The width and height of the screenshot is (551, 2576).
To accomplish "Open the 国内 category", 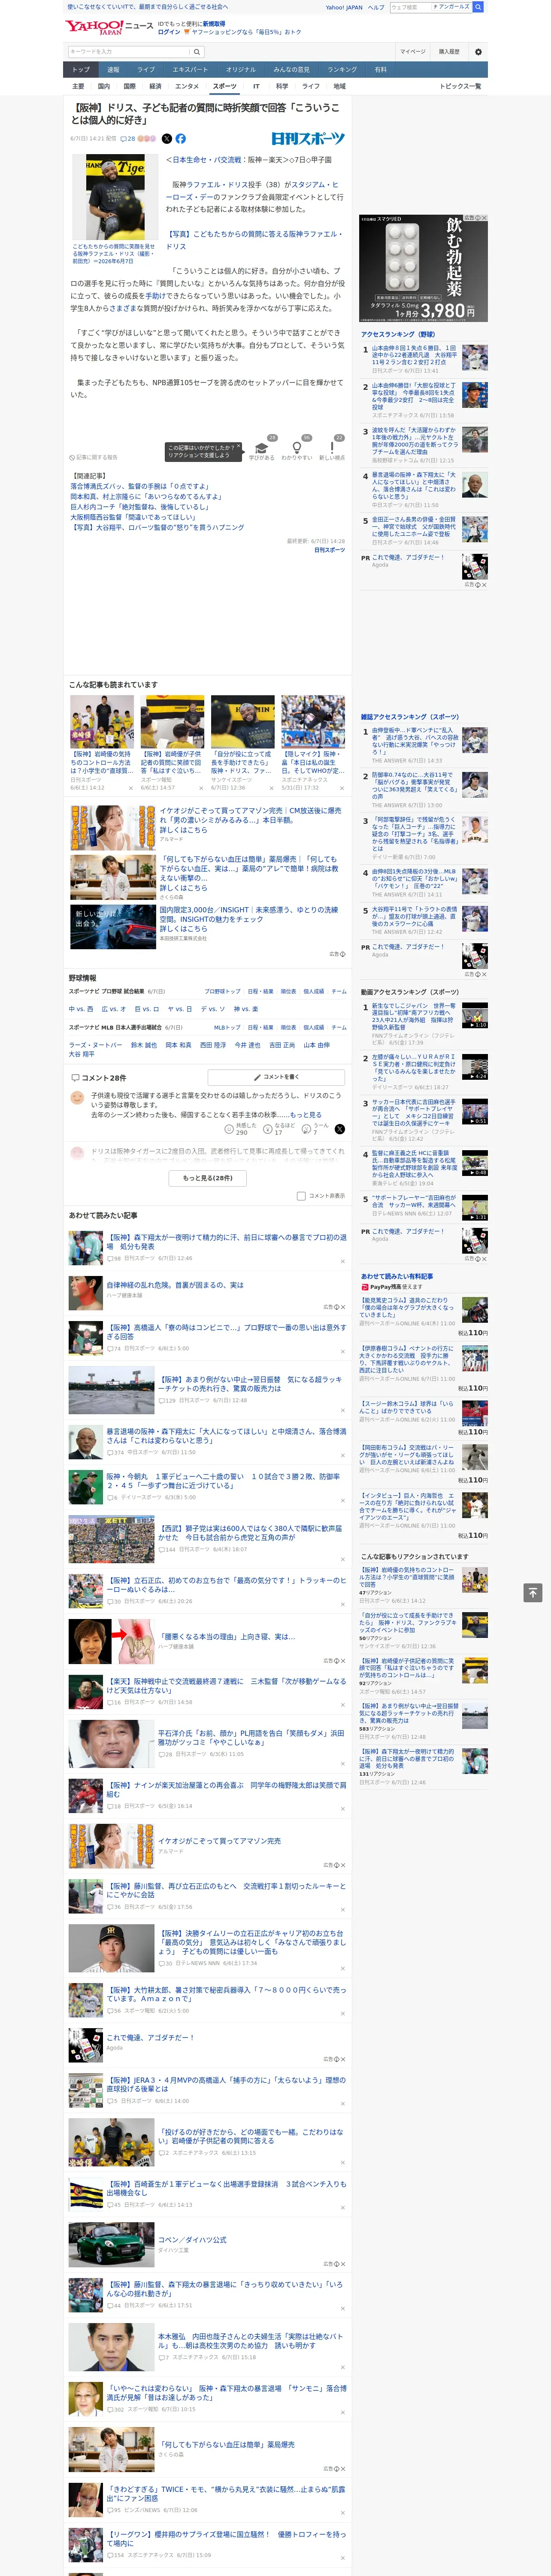I will pos(104,86).
